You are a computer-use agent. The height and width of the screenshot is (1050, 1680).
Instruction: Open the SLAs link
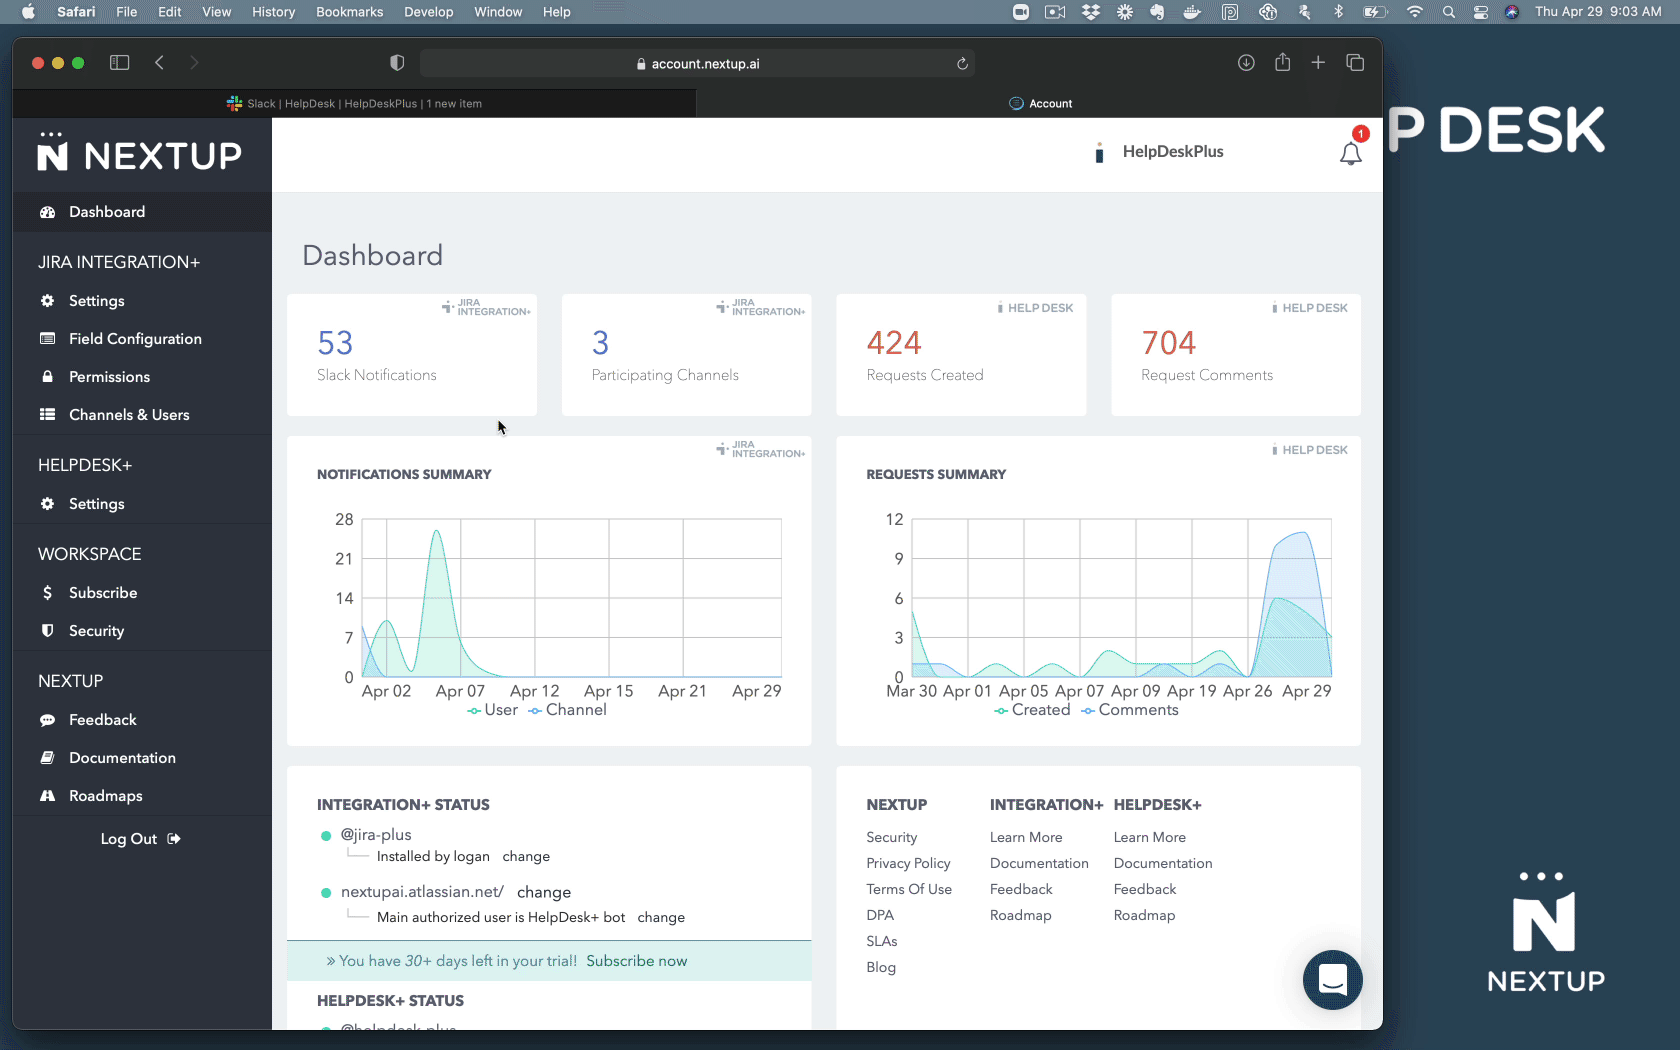pyautogui.click(x=882, y=942)
